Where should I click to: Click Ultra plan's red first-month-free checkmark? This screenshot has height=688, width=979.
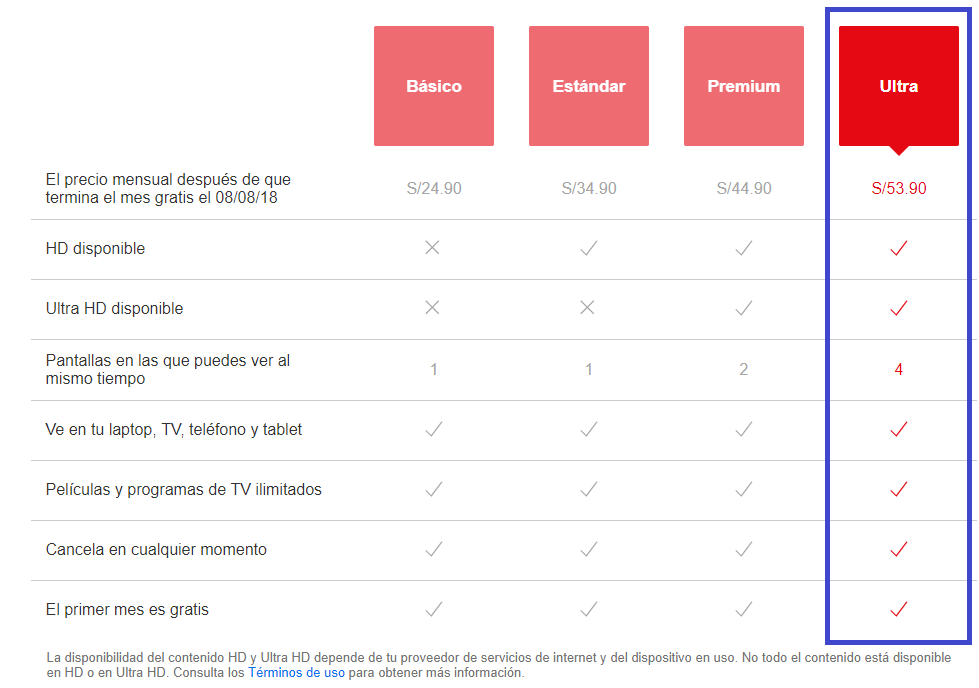pyautogui.click(x=898, y=609)
